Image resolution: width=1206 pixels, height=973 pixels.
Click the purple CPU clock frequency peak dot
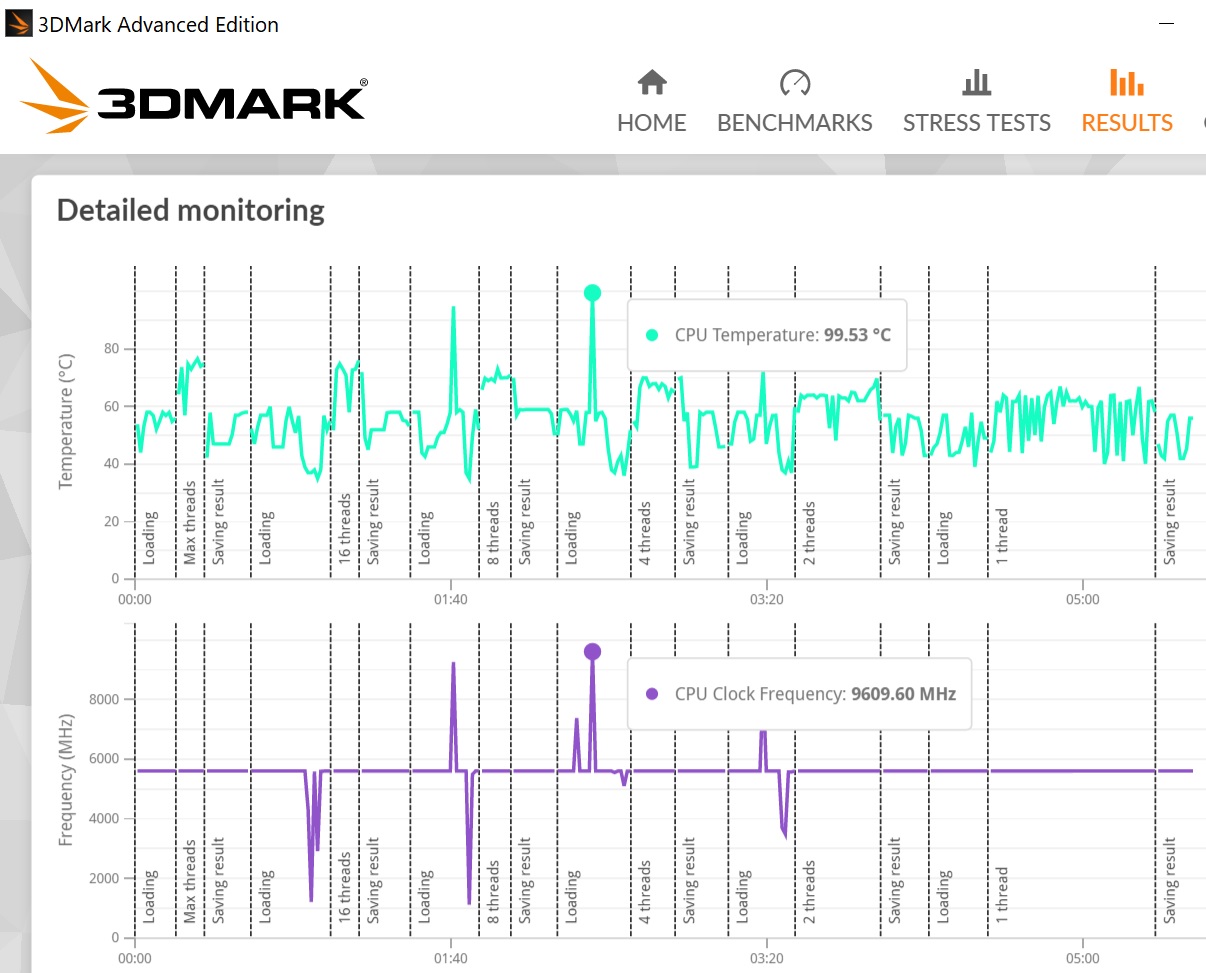592,652
